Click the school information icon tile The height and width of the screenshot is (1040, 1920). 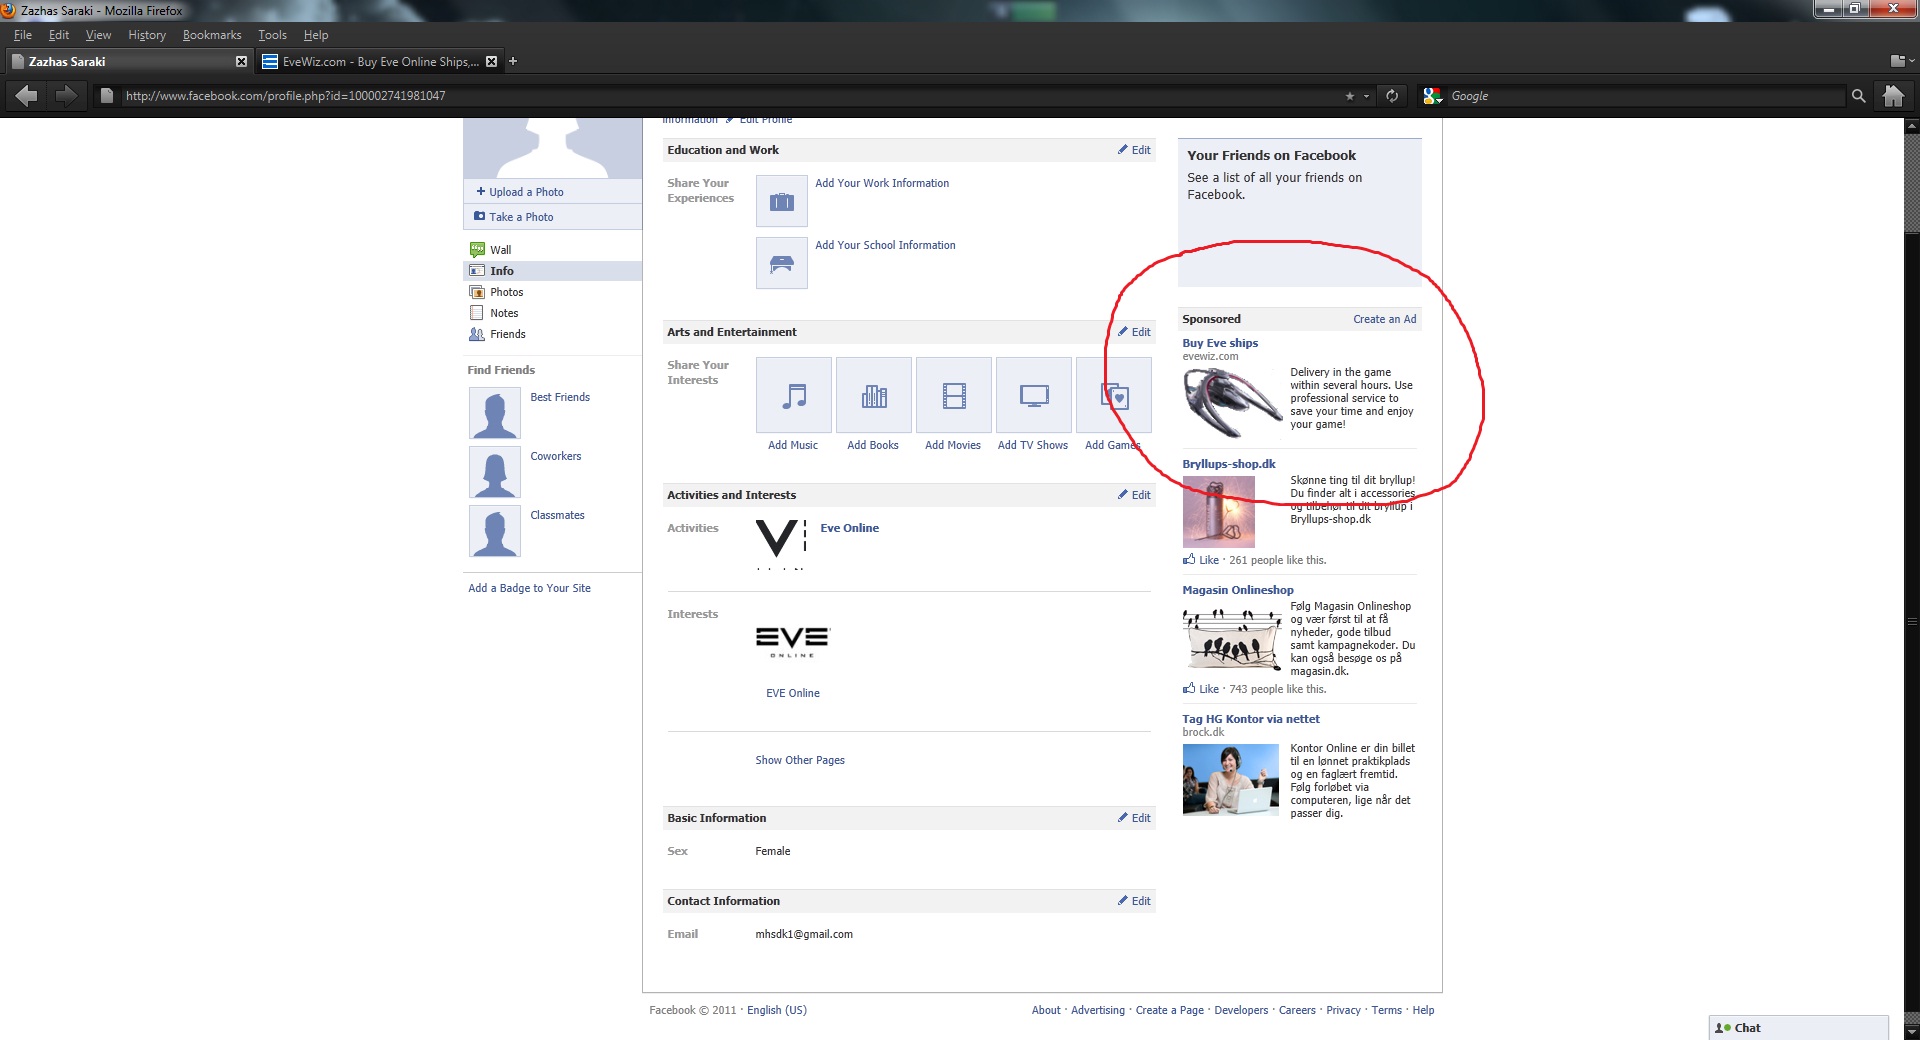782,264
